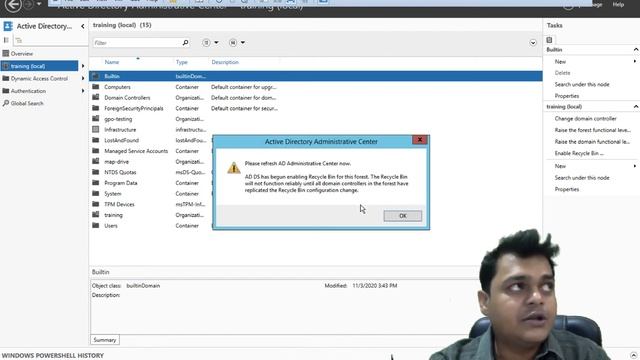The image size is (640, 360).
Task: Select the ForeignSecurityPrincipals row
Action: click(316, 108)
